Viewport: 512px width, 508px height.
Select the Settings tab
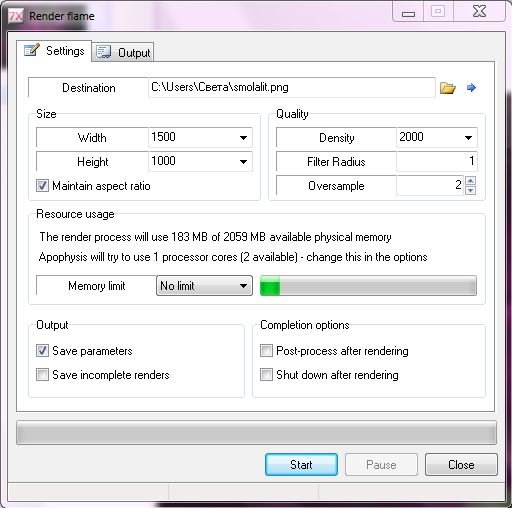click(54, 51)
